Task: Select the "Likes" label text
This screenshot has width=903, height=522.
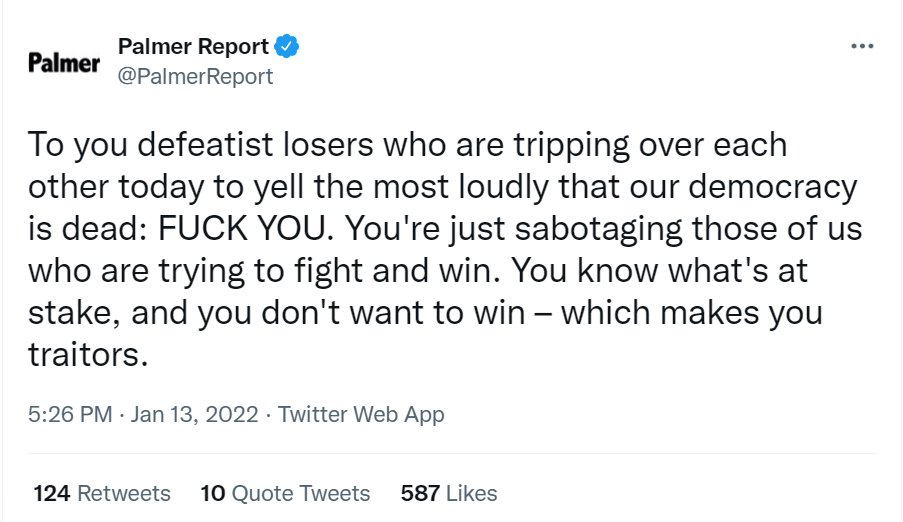Action: [x=472, y=493]
